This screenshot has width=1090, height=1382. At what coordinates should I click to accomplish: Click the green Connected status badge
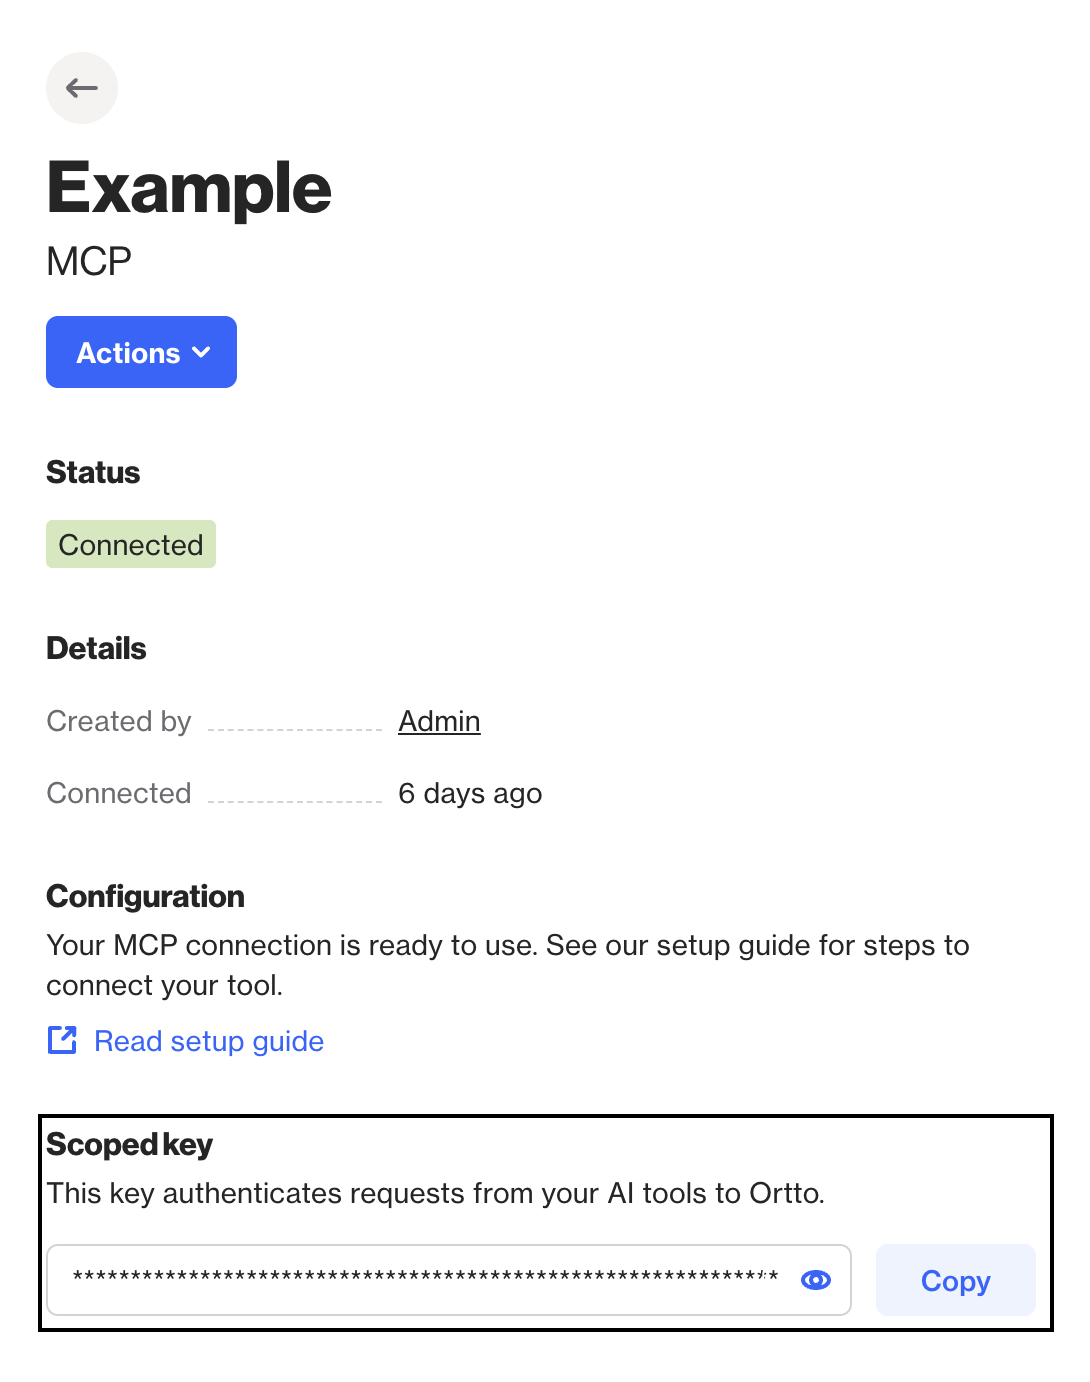[131, 544]
